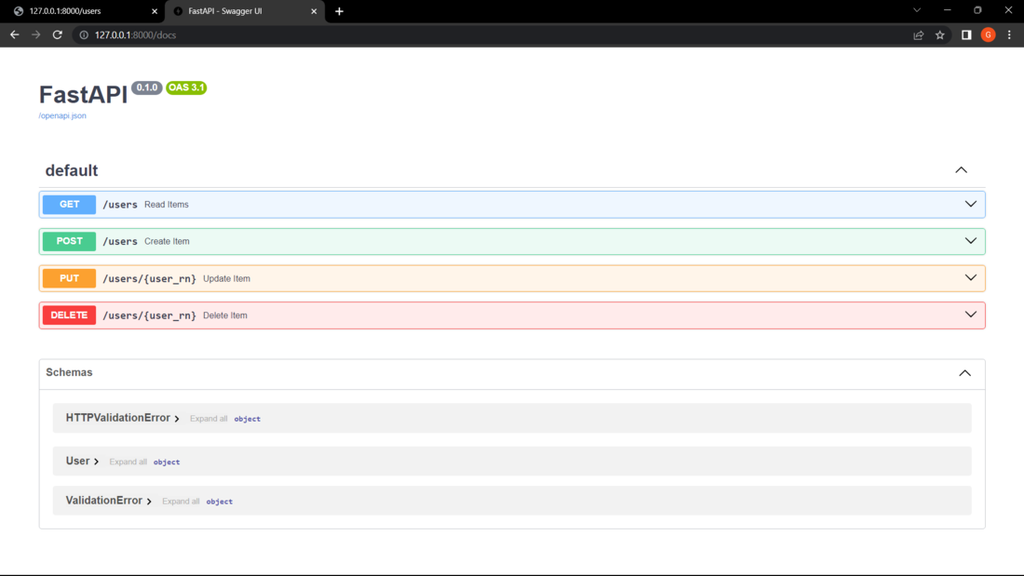Bookmark this page with star icon
The width and height of the screenshot is (1024, 576).
tap(940, 35)
